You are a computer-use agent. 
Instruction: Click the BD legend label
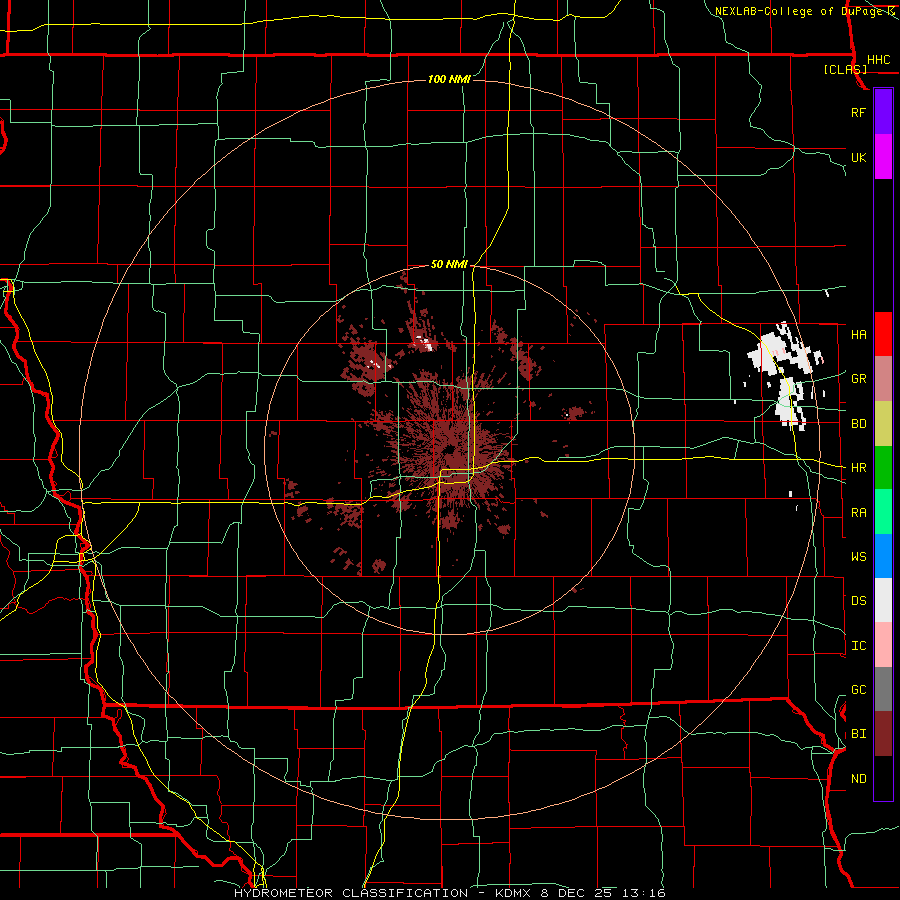(859, 424)
